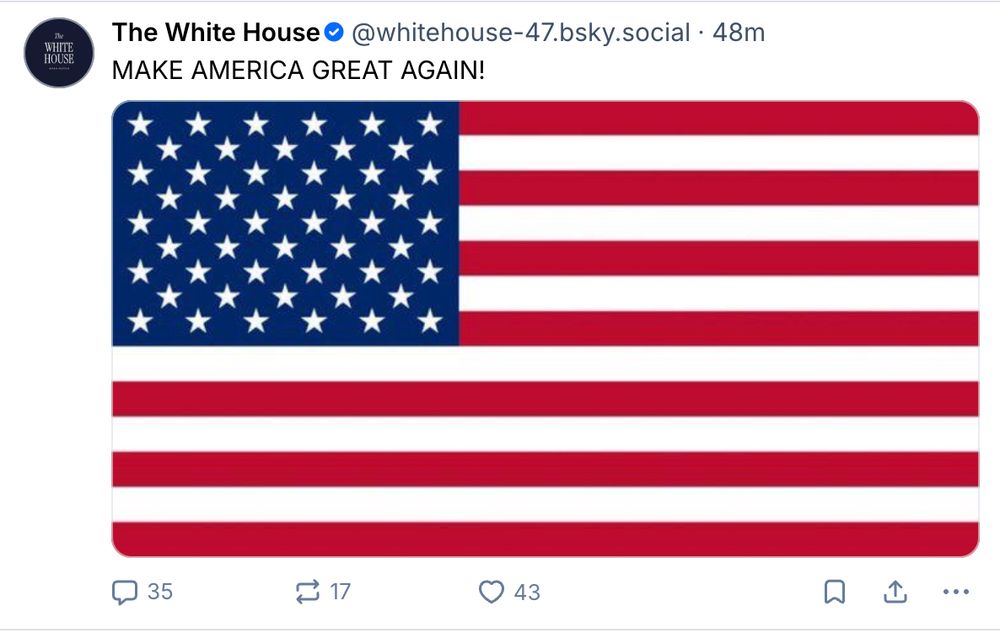
Task: Open The White House display name link
Action: [215, 33]
